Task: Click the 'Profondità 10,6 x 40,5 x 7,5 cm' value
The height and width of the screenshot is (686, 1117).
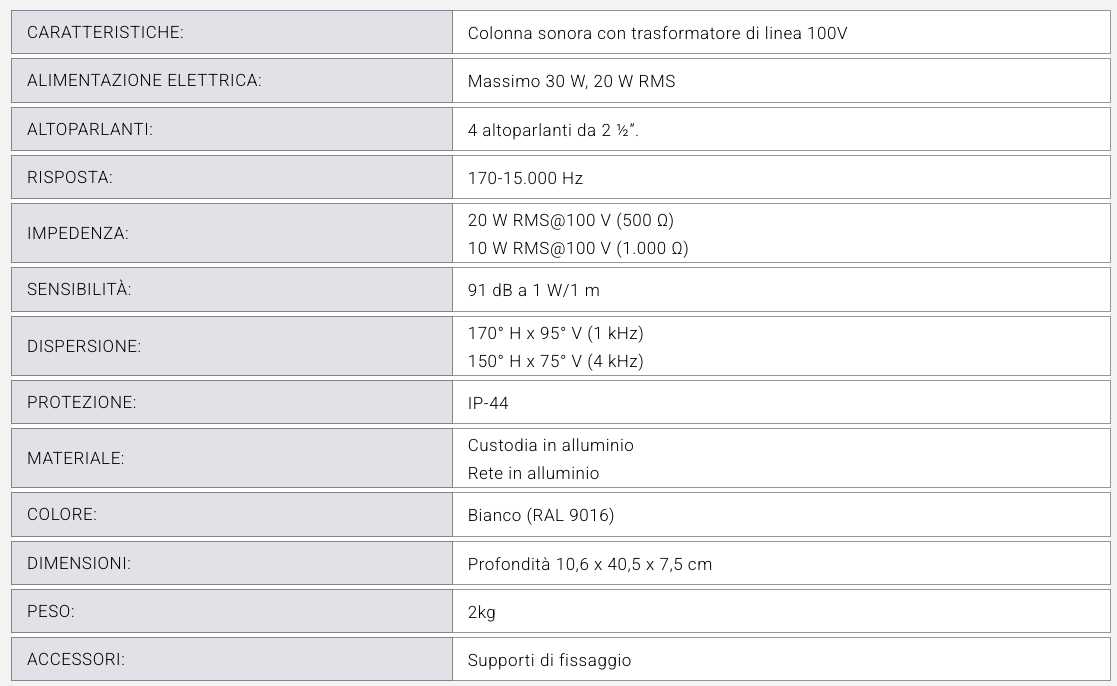Action: tap(589, 564)
